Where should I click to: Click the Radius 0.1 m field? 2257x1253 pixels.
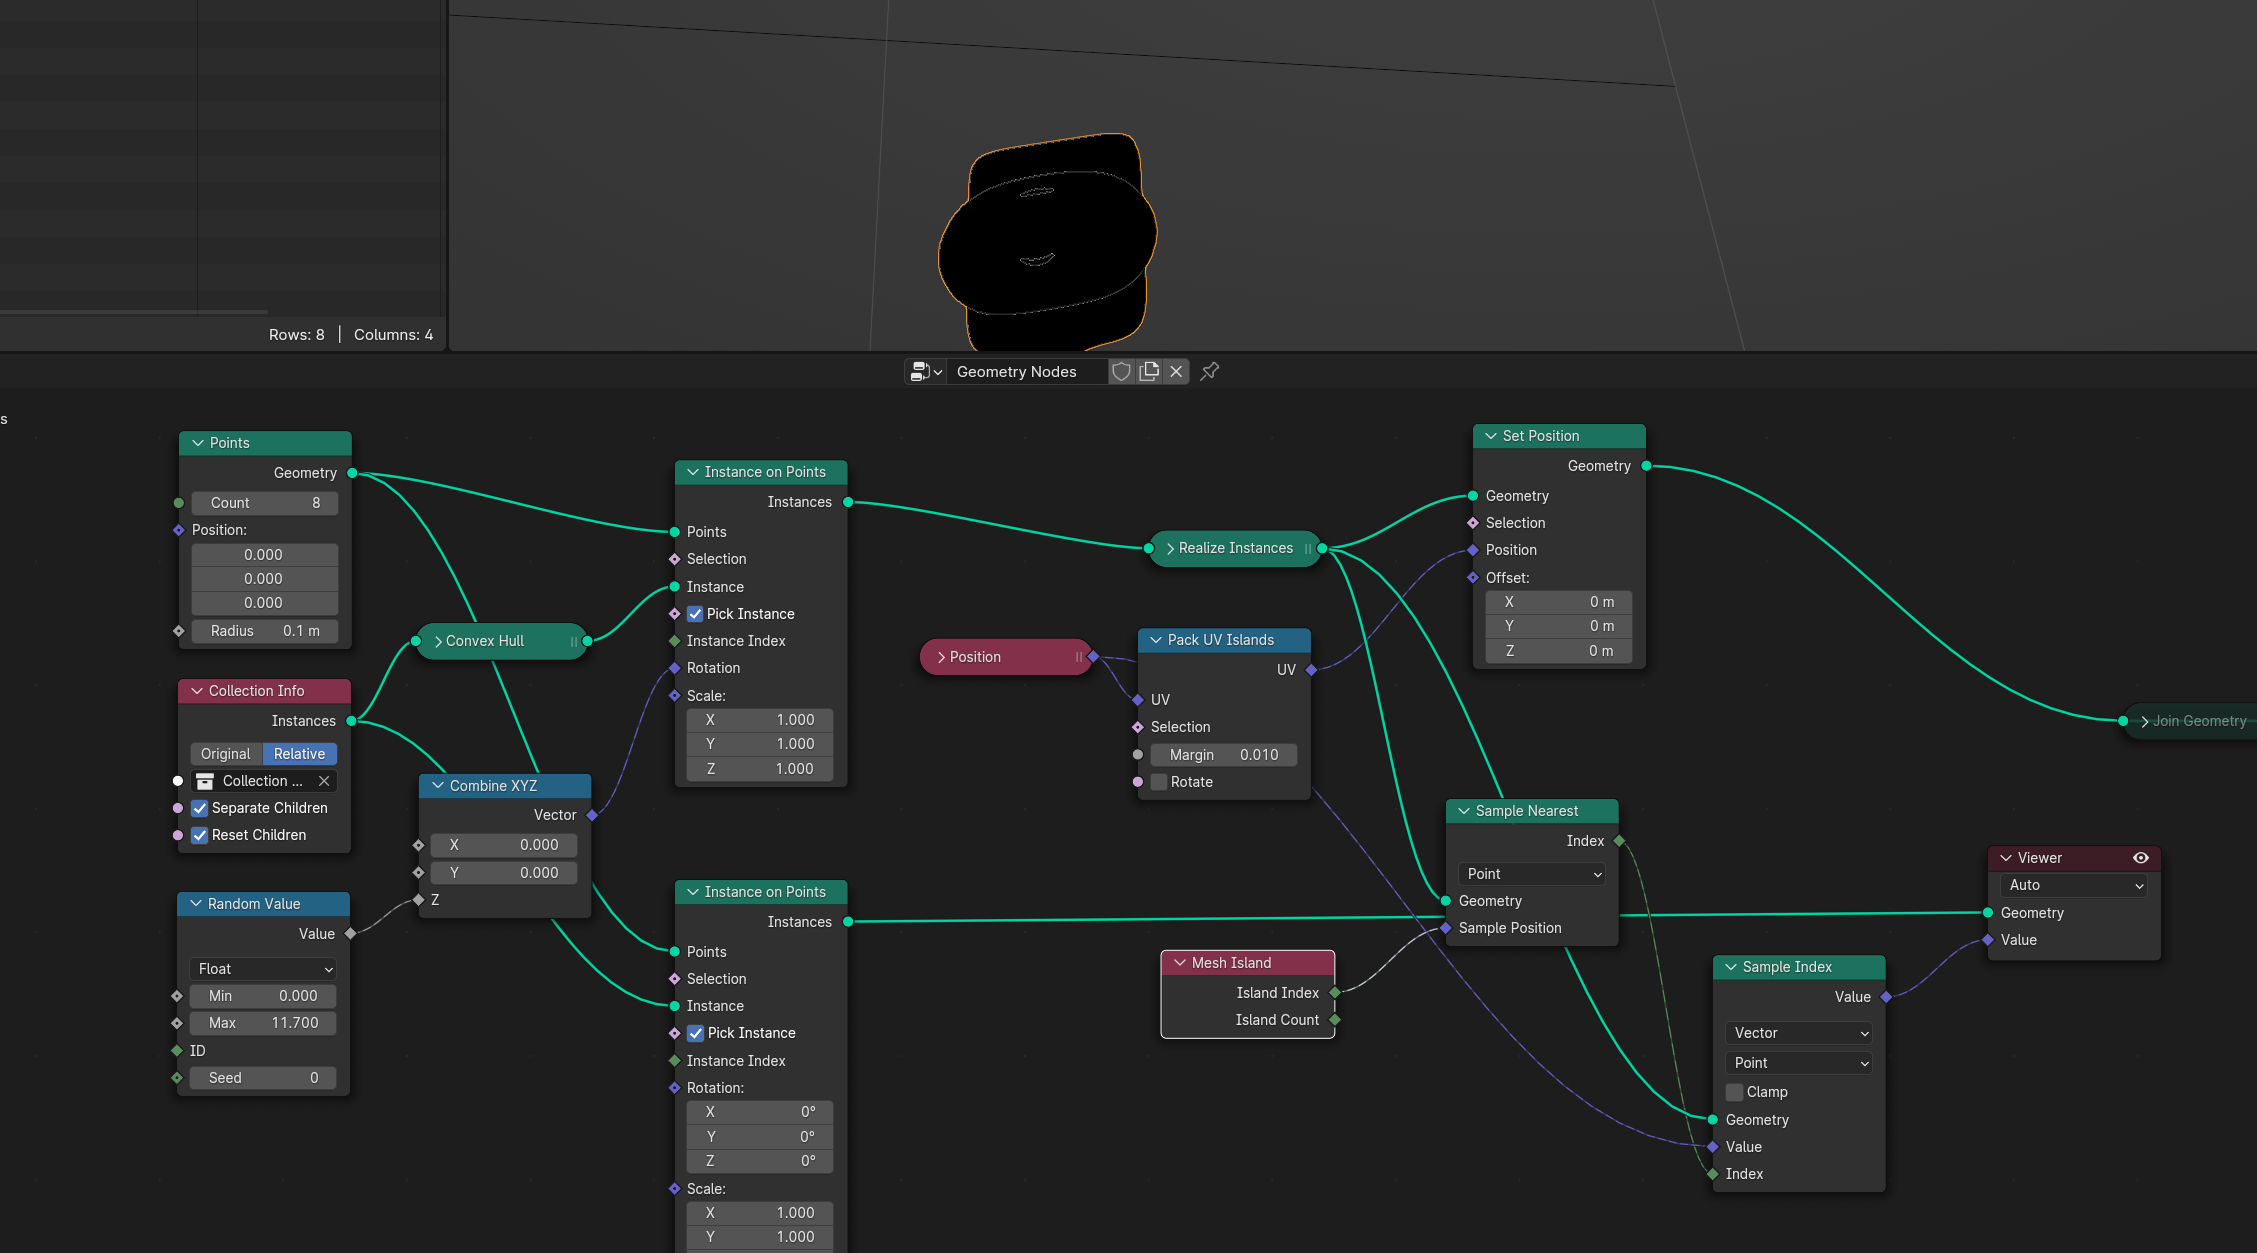point(264,631)
